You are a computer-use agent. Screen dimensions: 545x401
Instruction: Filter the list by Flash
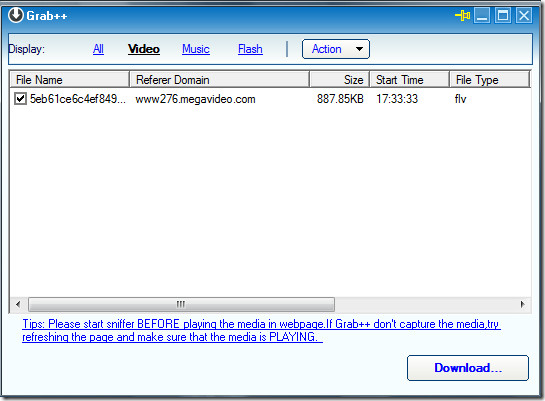(250, 49)
